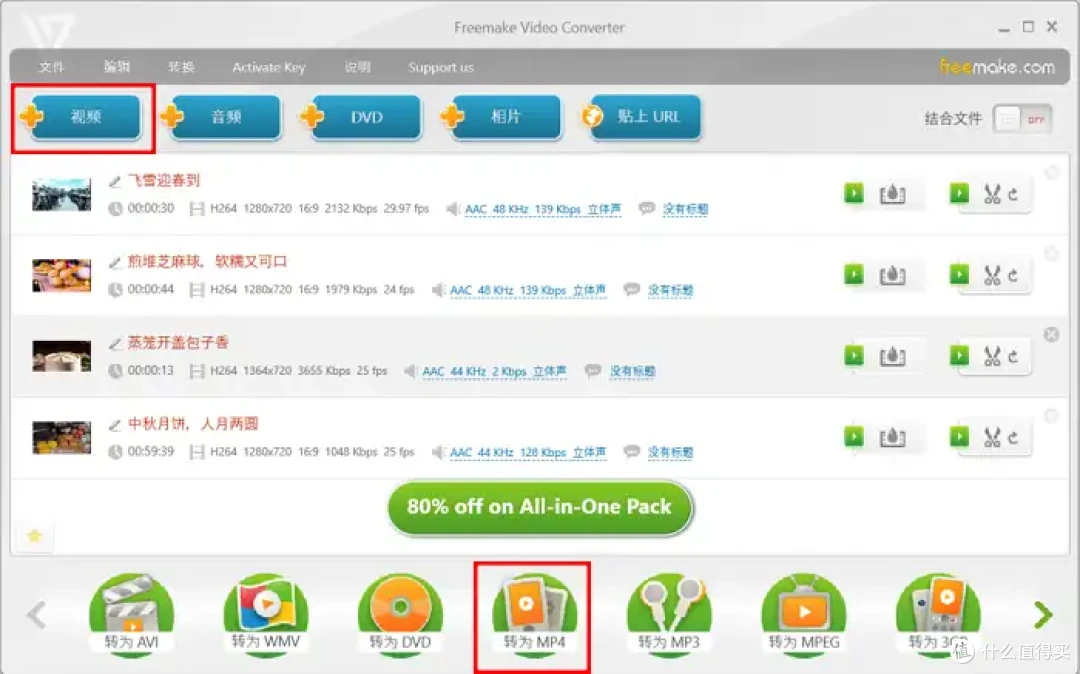Viewport: 1080px width, 674px height.
Task: Choose 转为 MP3 output format
Action: 669,615
